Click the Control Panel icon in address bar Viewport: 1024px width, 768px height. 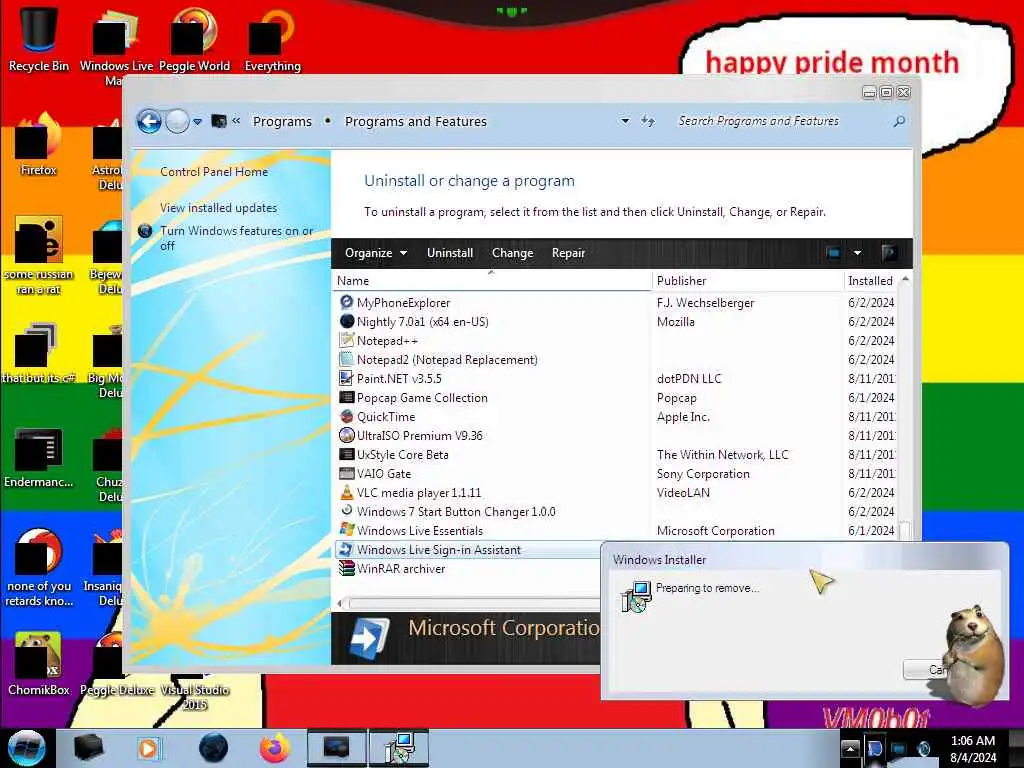[x=219, y=121]
